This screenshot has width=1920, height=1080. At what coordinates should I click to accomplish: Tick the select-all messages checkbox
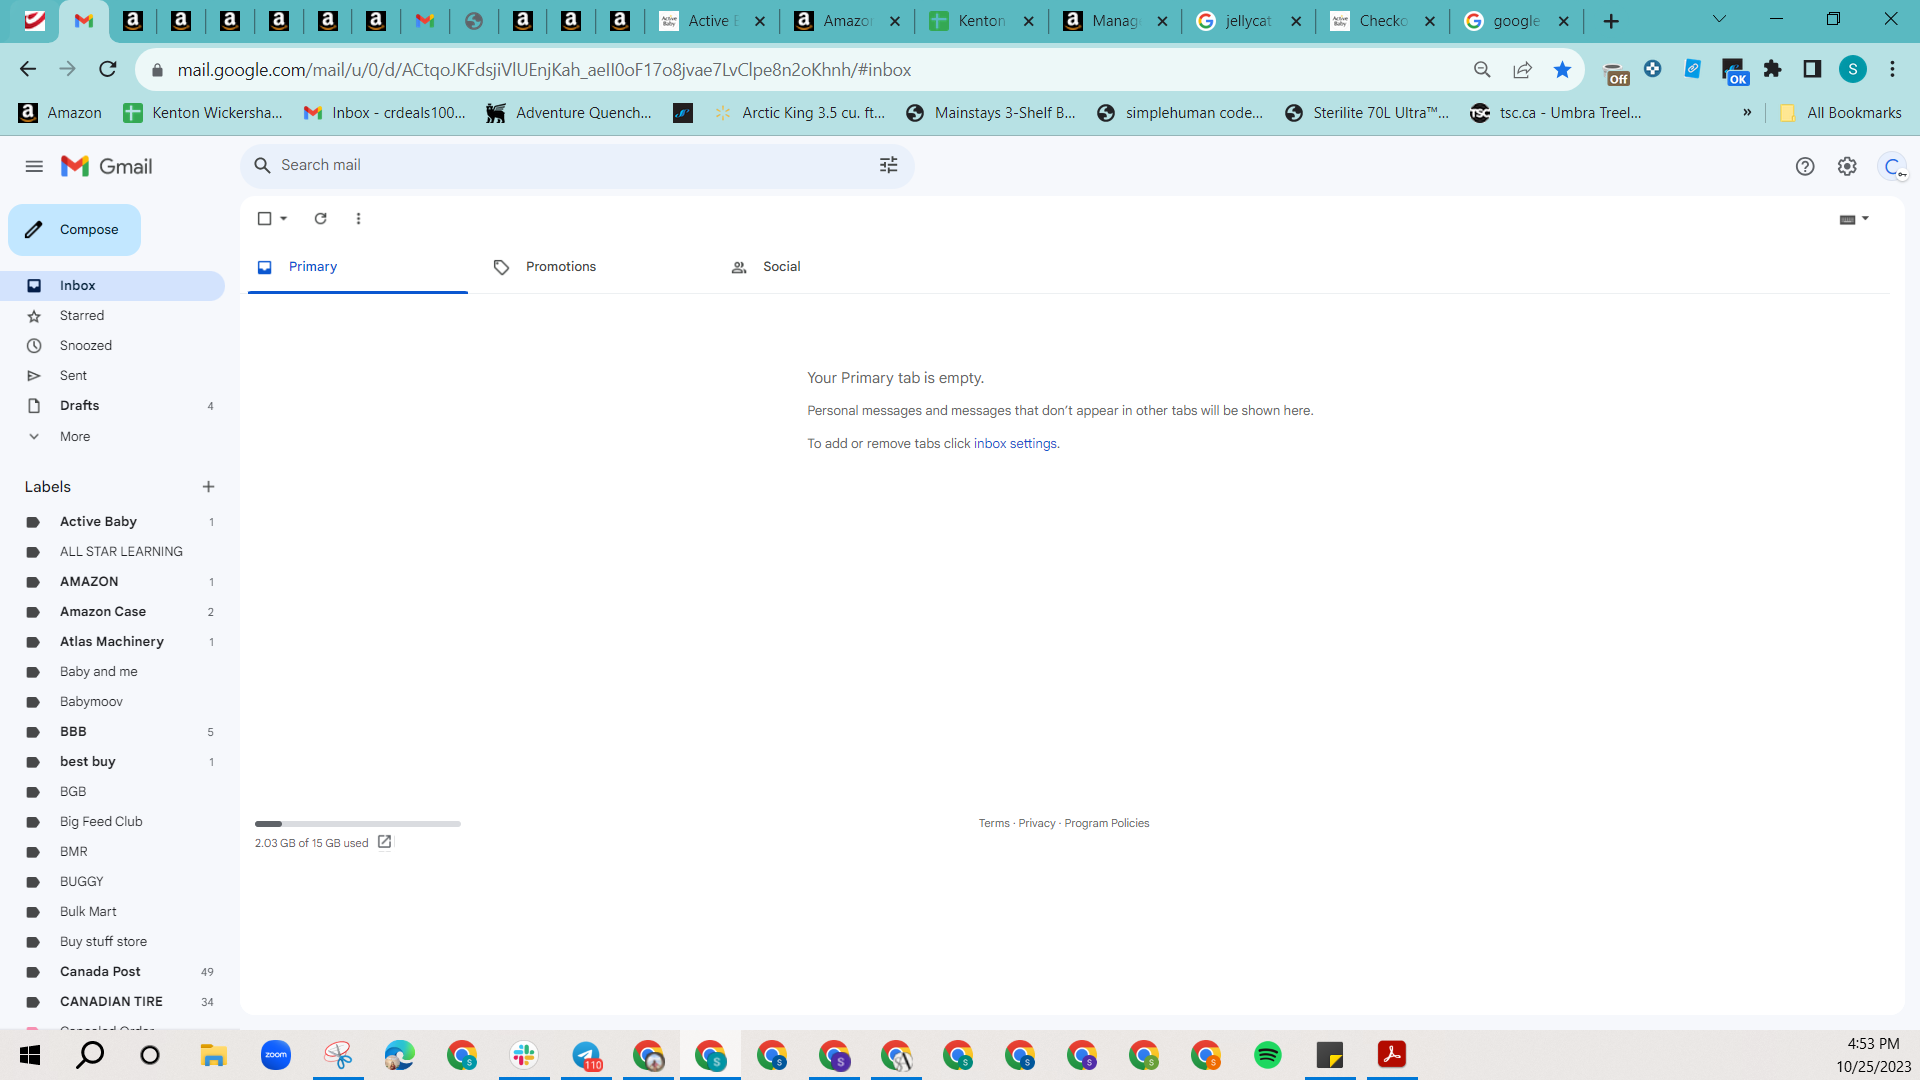264,218
